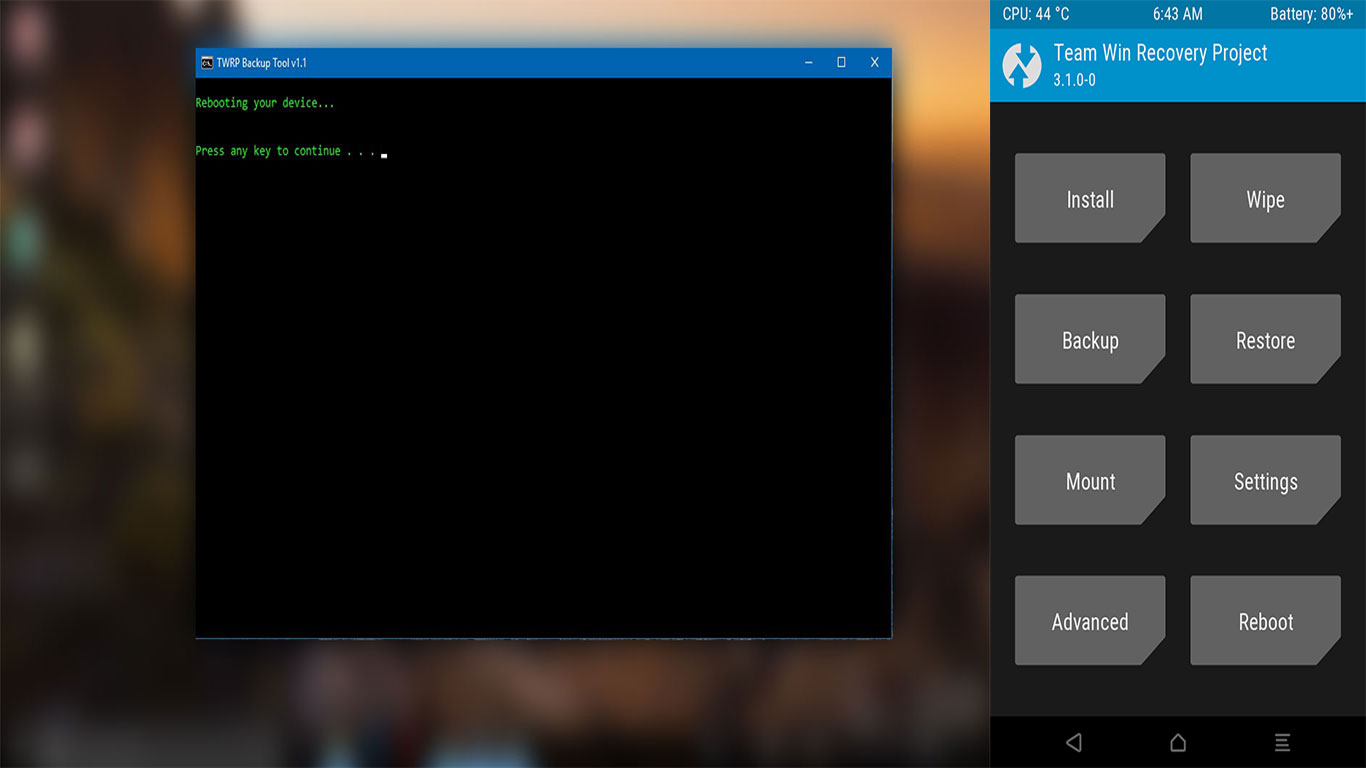Open TWRP Settings
This screenshot has width=1366, height=768.
(1265, 480)
